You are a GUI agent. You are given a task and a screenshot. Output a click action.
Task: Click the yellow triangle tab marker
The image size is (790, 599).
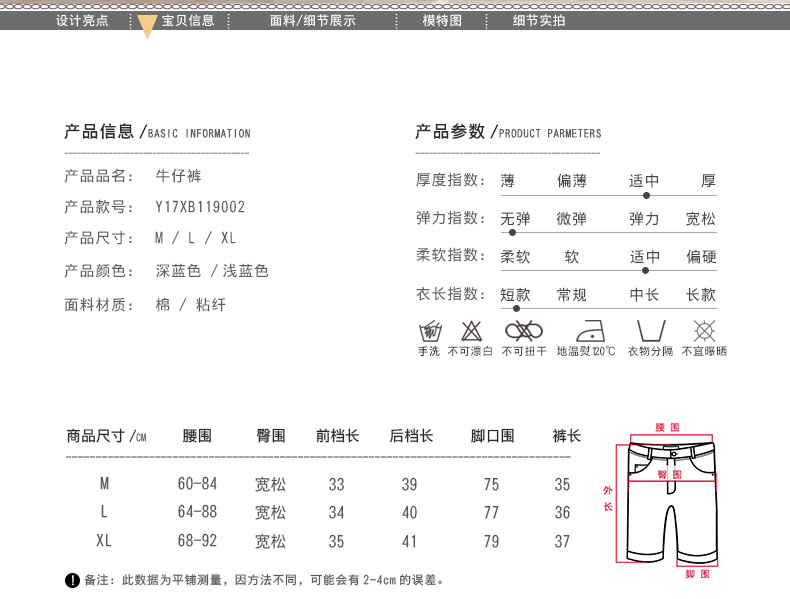(x=147, y=26)
